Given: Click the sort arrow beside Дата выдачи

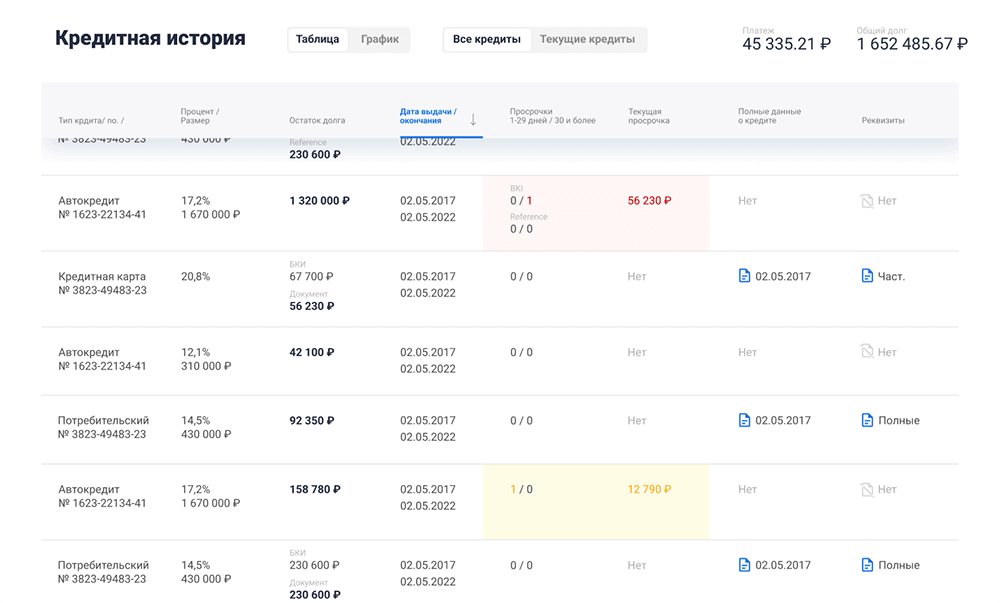Looking at the screenshot, I should pyautogui.click(x=473, y=119).
